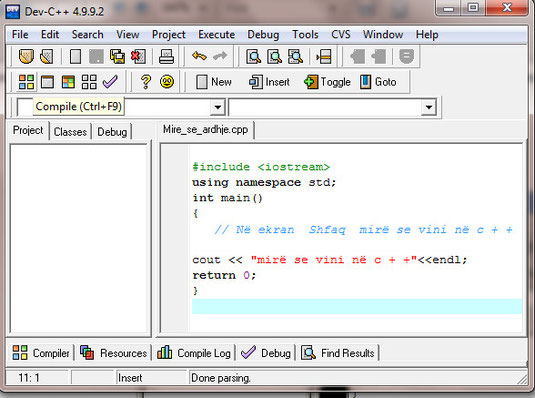This screenshot has width=535, height=398.
Task: Open the Execute menu
Action: point(216,34)
